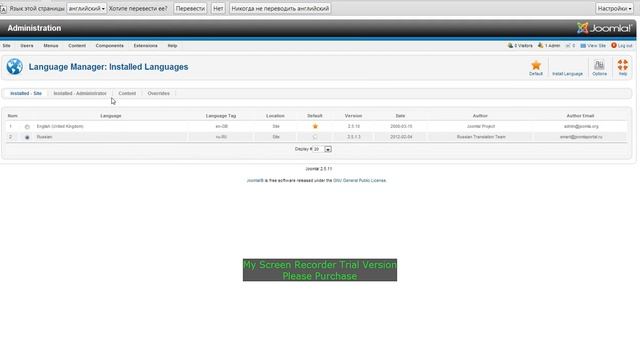Click the View Site icon
This screenshot has height=360, width=640.
click(x=583, y=46)
